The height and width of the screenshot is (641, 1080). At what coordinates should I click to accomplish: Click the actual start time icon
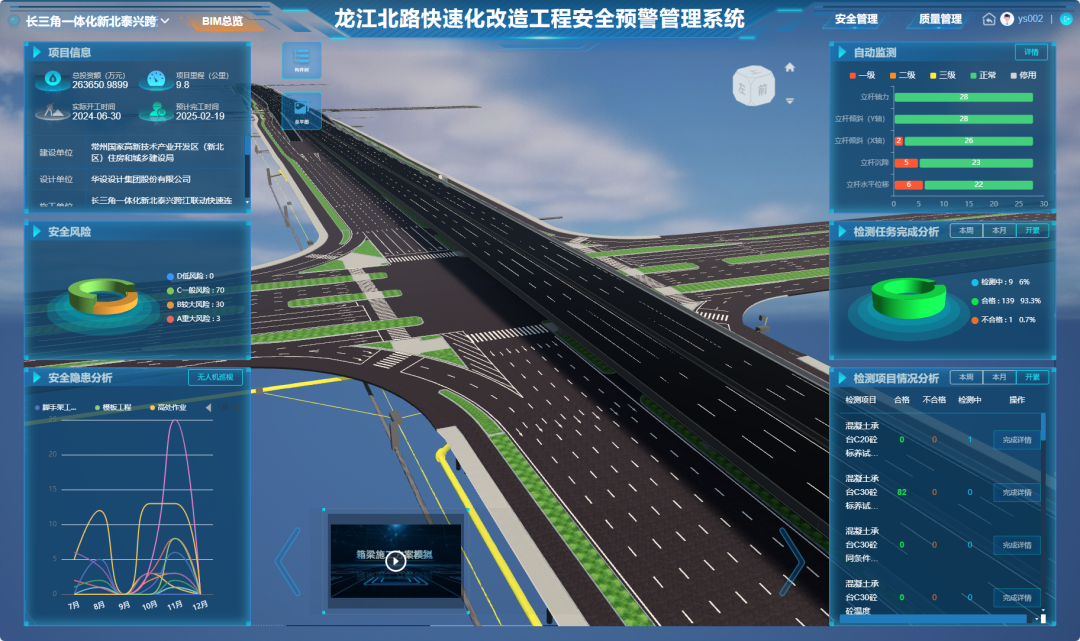tap(52, 111)
